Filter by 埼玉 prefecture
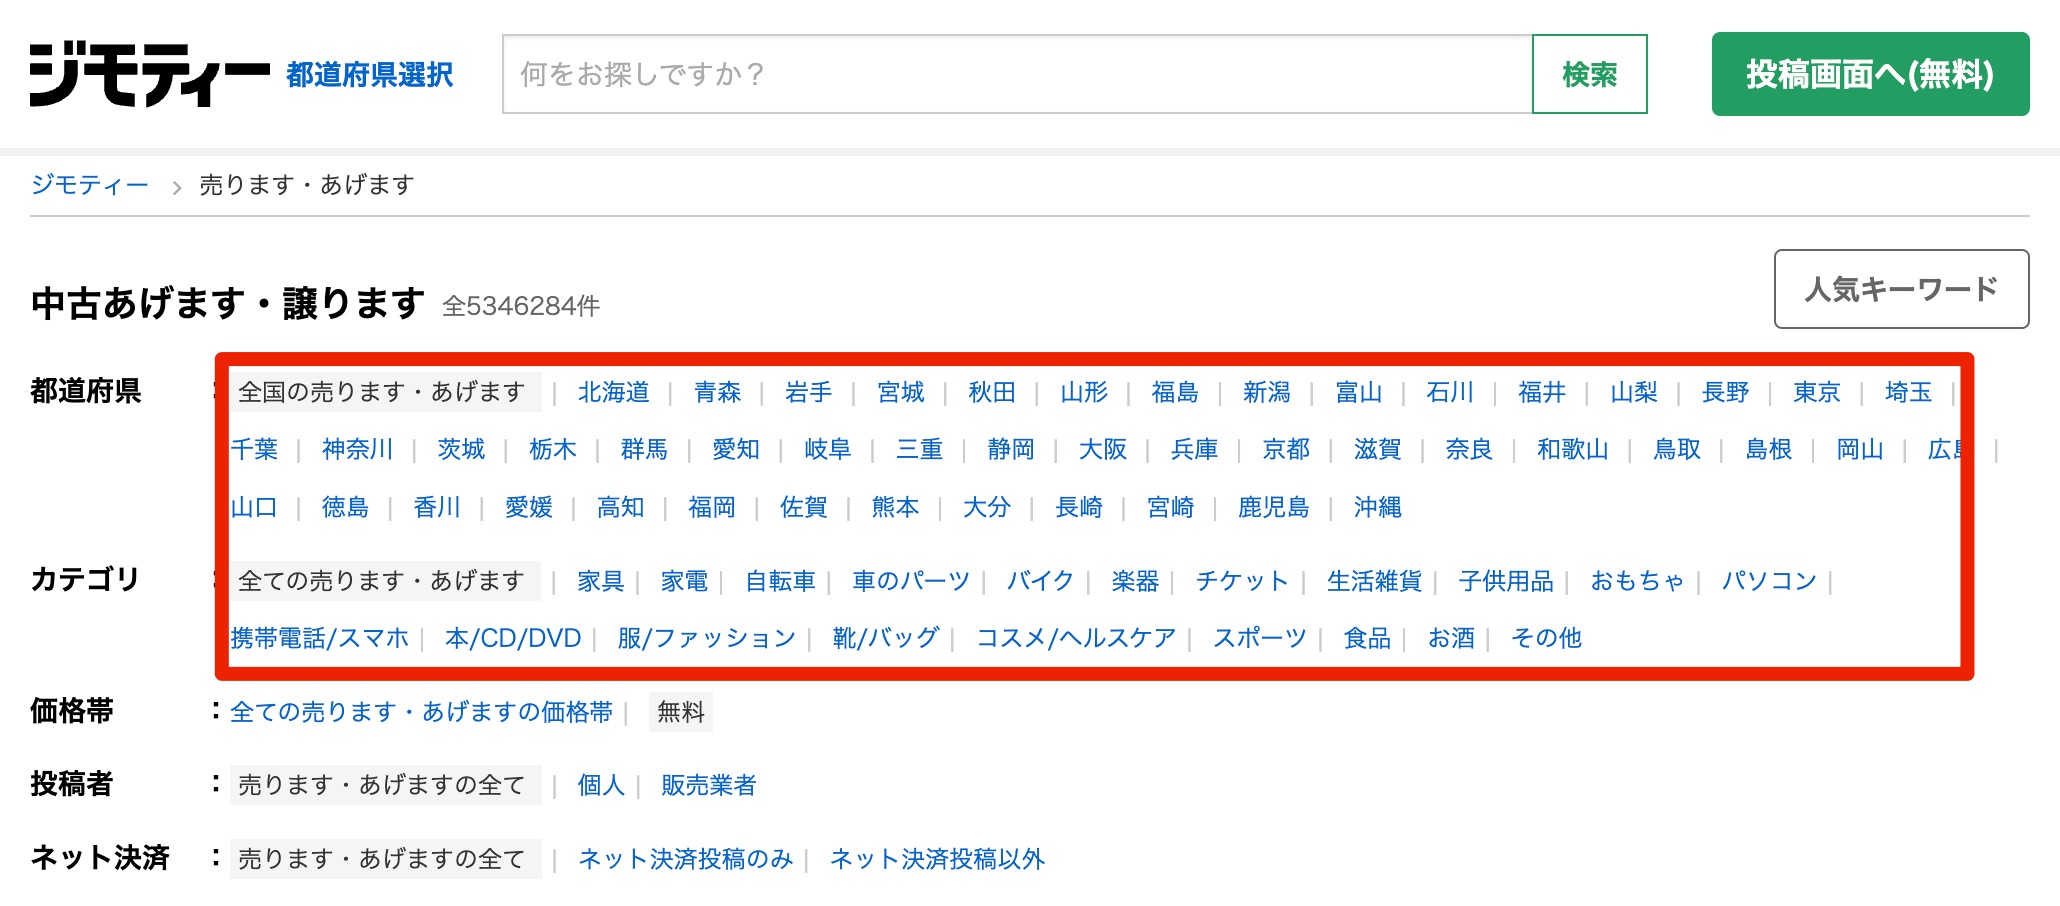Screen dimensions: 2060x906 [x=1909, y=392]
